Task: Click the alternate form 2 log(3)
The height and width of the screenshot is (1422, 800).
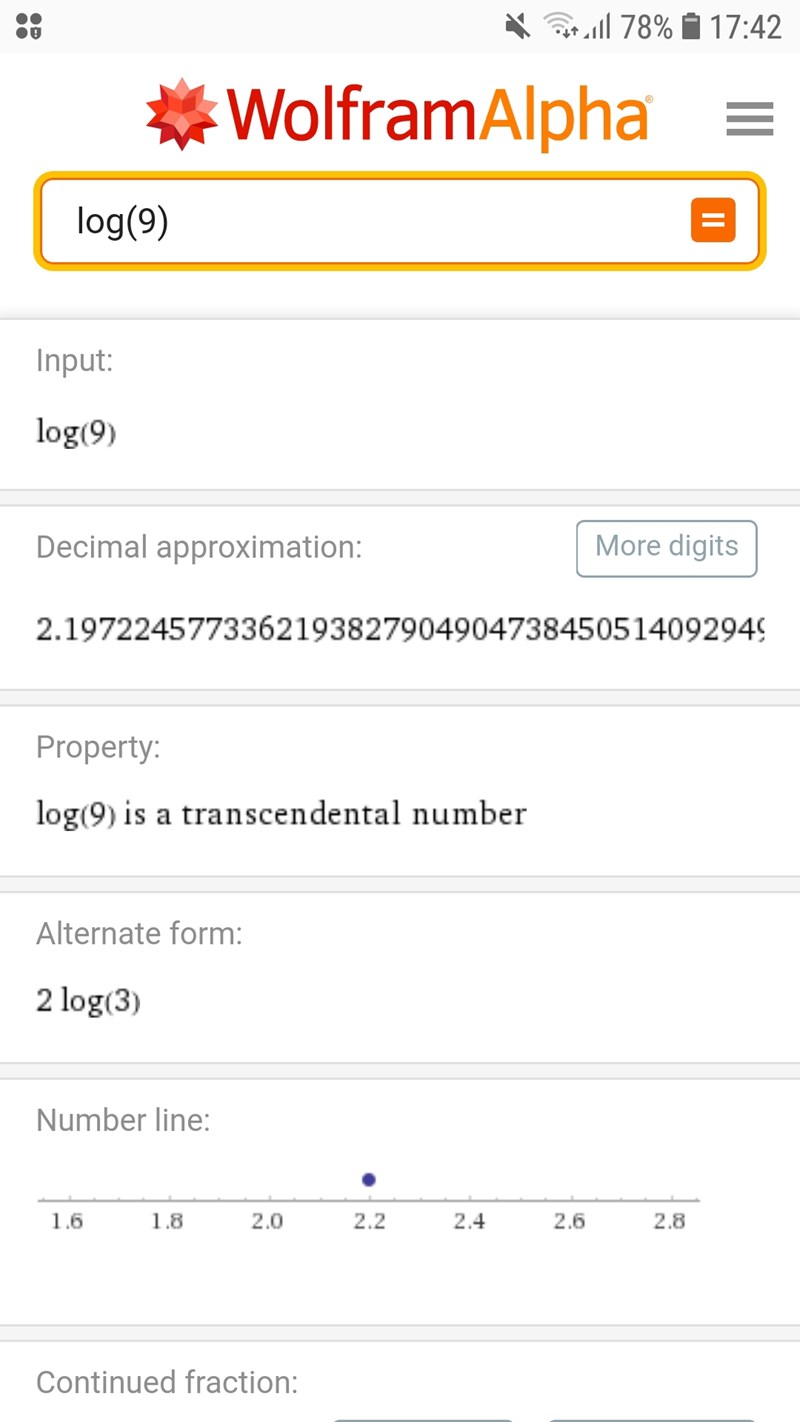Action: [88, 1000]
